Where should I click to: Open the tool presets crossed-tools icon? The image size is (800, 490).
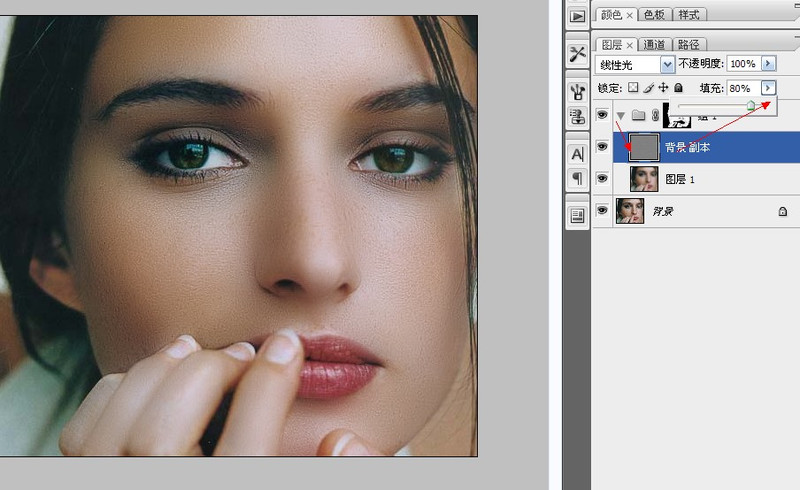(577, 53)
